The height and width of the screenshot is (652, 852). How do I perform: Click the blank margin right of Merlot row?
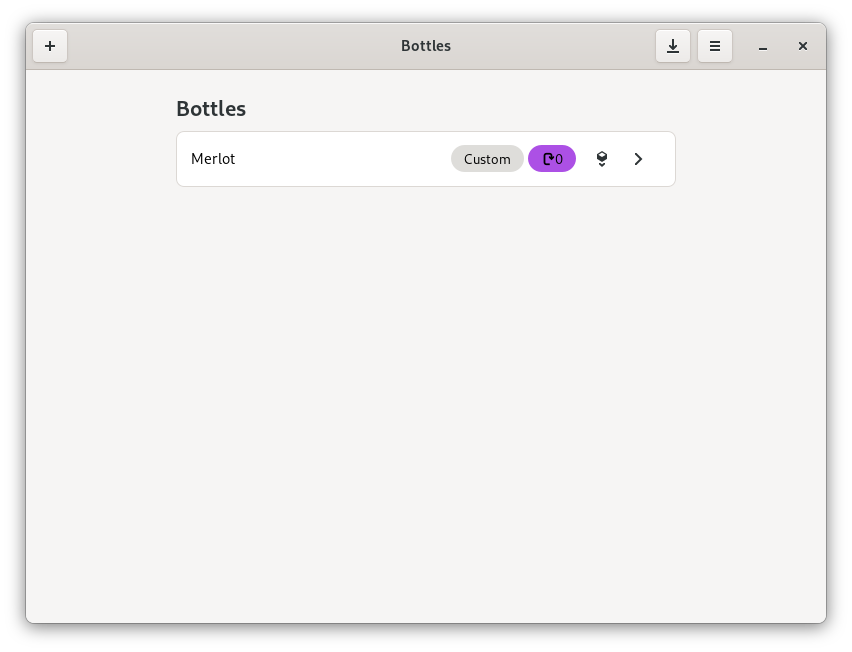pos(750,159)
